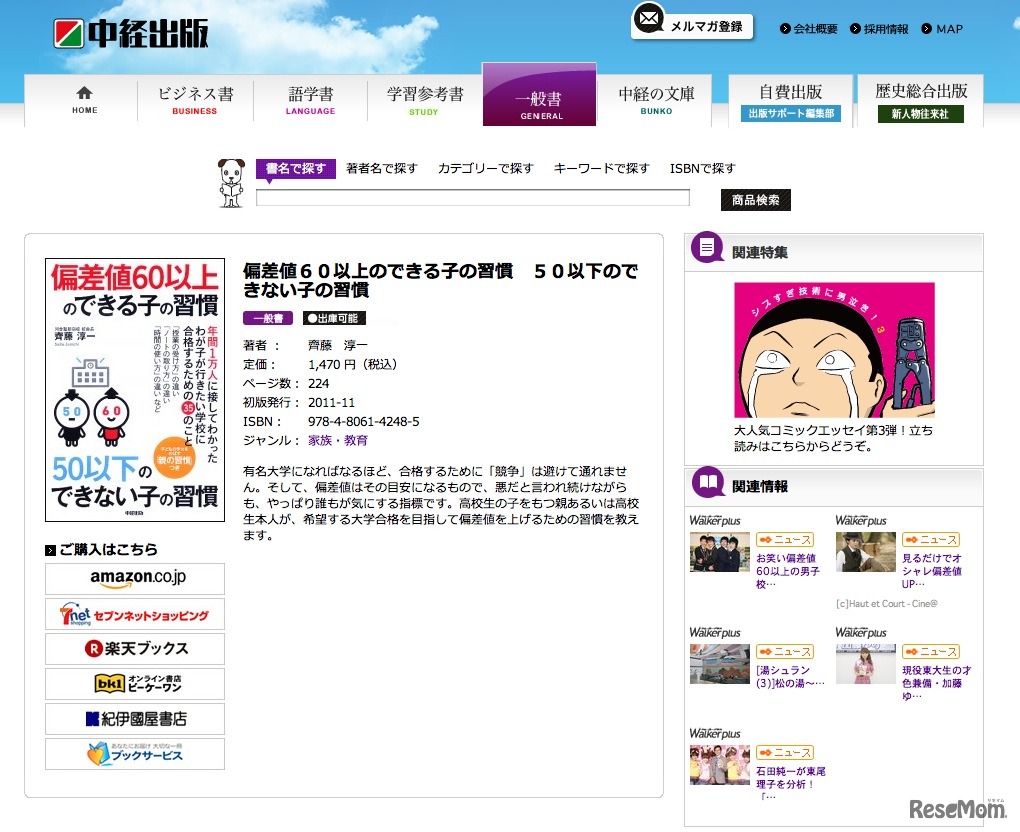Viewport: 1020px width, 832px height.
Task: Click the 商品検索 button
Action: [x=755, y=200]
